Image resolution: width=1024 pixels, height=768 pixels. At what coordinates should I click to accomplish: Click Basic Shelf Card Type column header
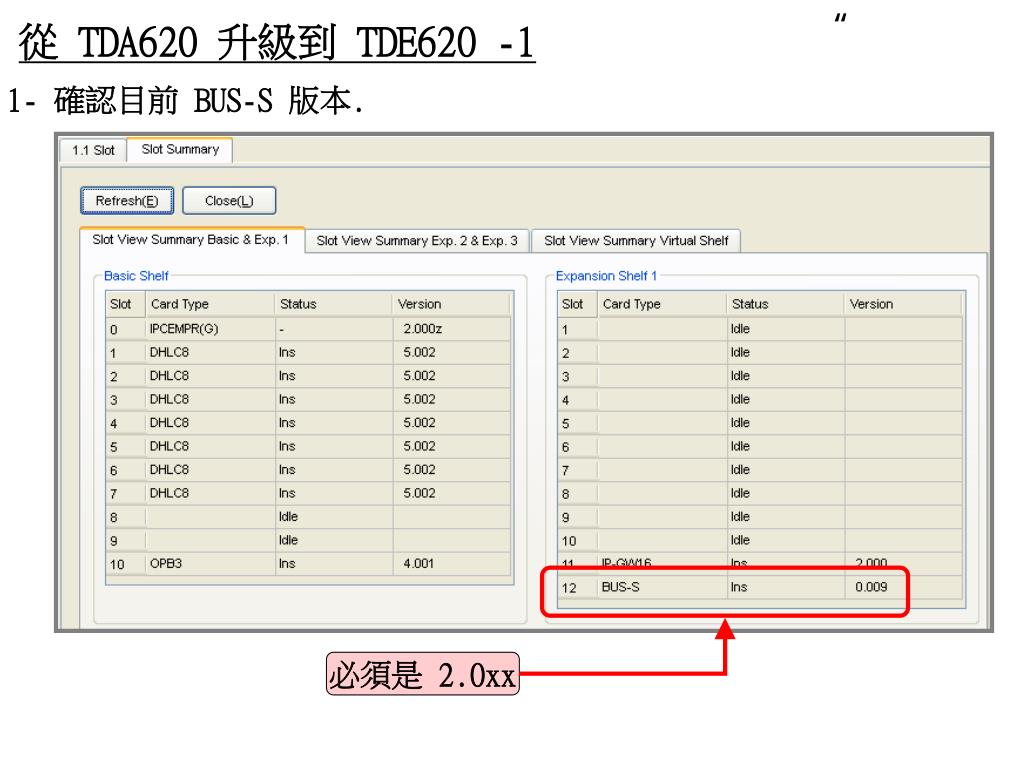click(x=179, y=305)
